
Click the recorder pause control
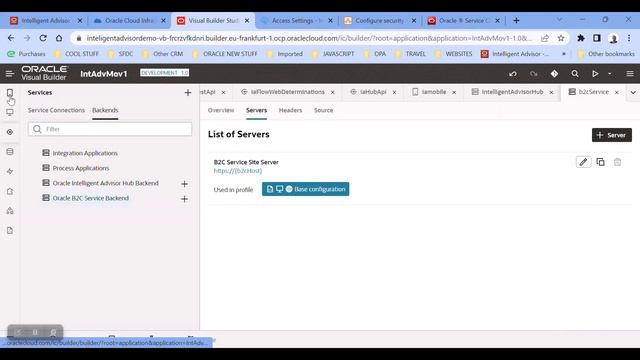tap(36, 332)
